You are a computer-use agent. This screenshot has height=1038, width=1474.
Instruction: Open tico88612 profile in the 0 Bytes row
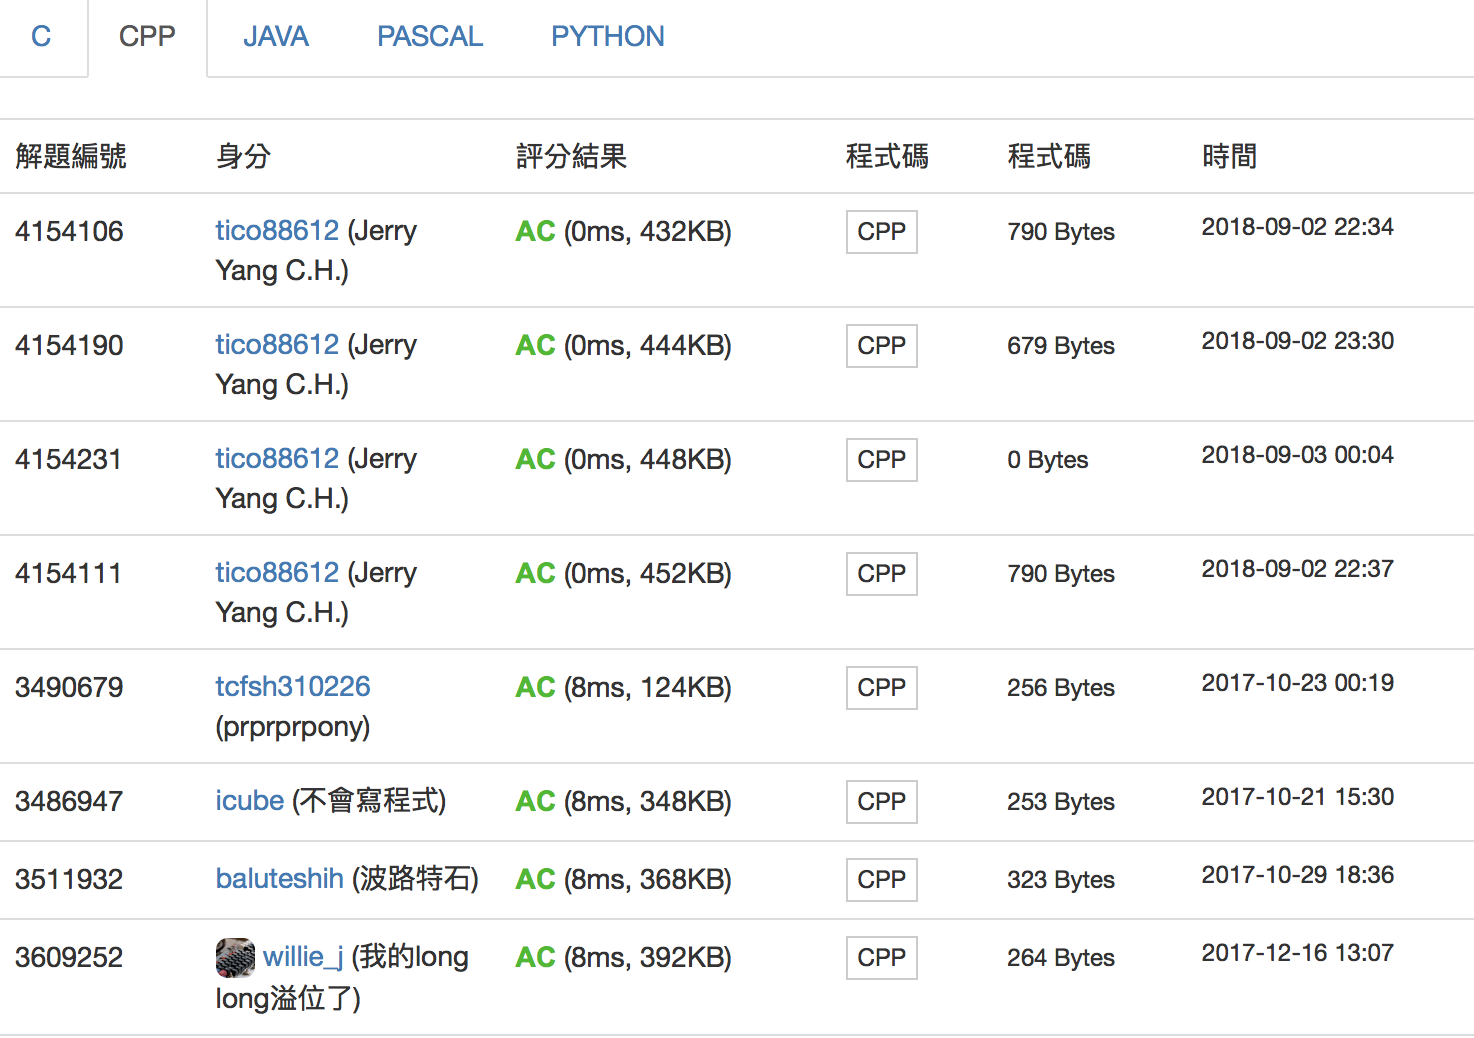click(277, 459)
